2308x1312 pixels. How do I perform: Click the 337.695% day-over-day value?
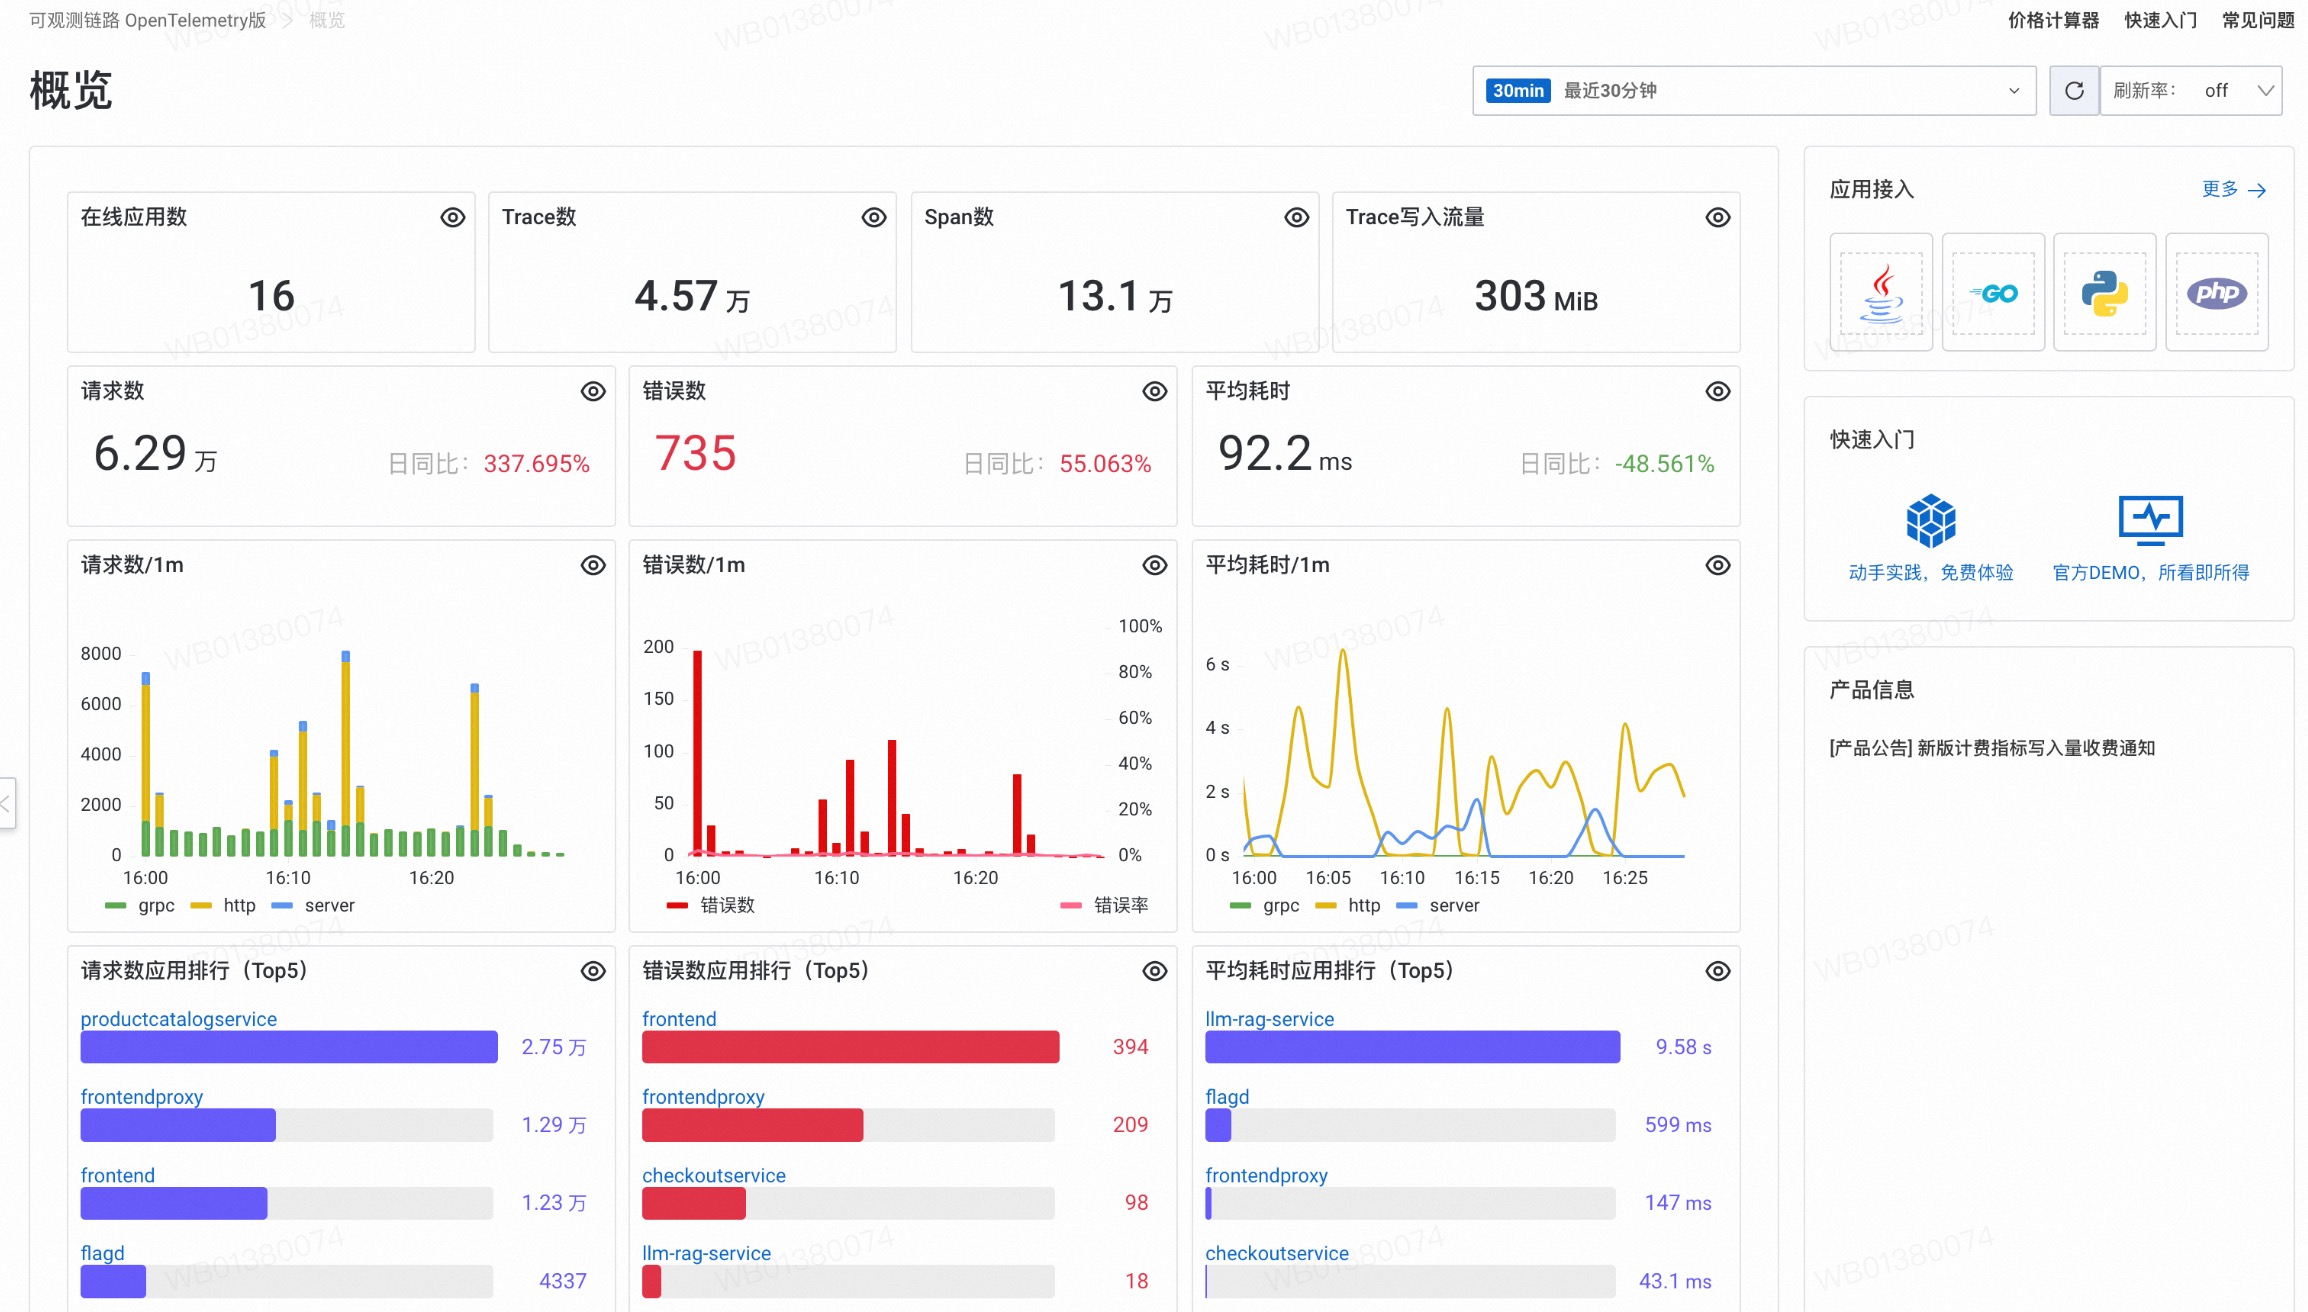537,463
